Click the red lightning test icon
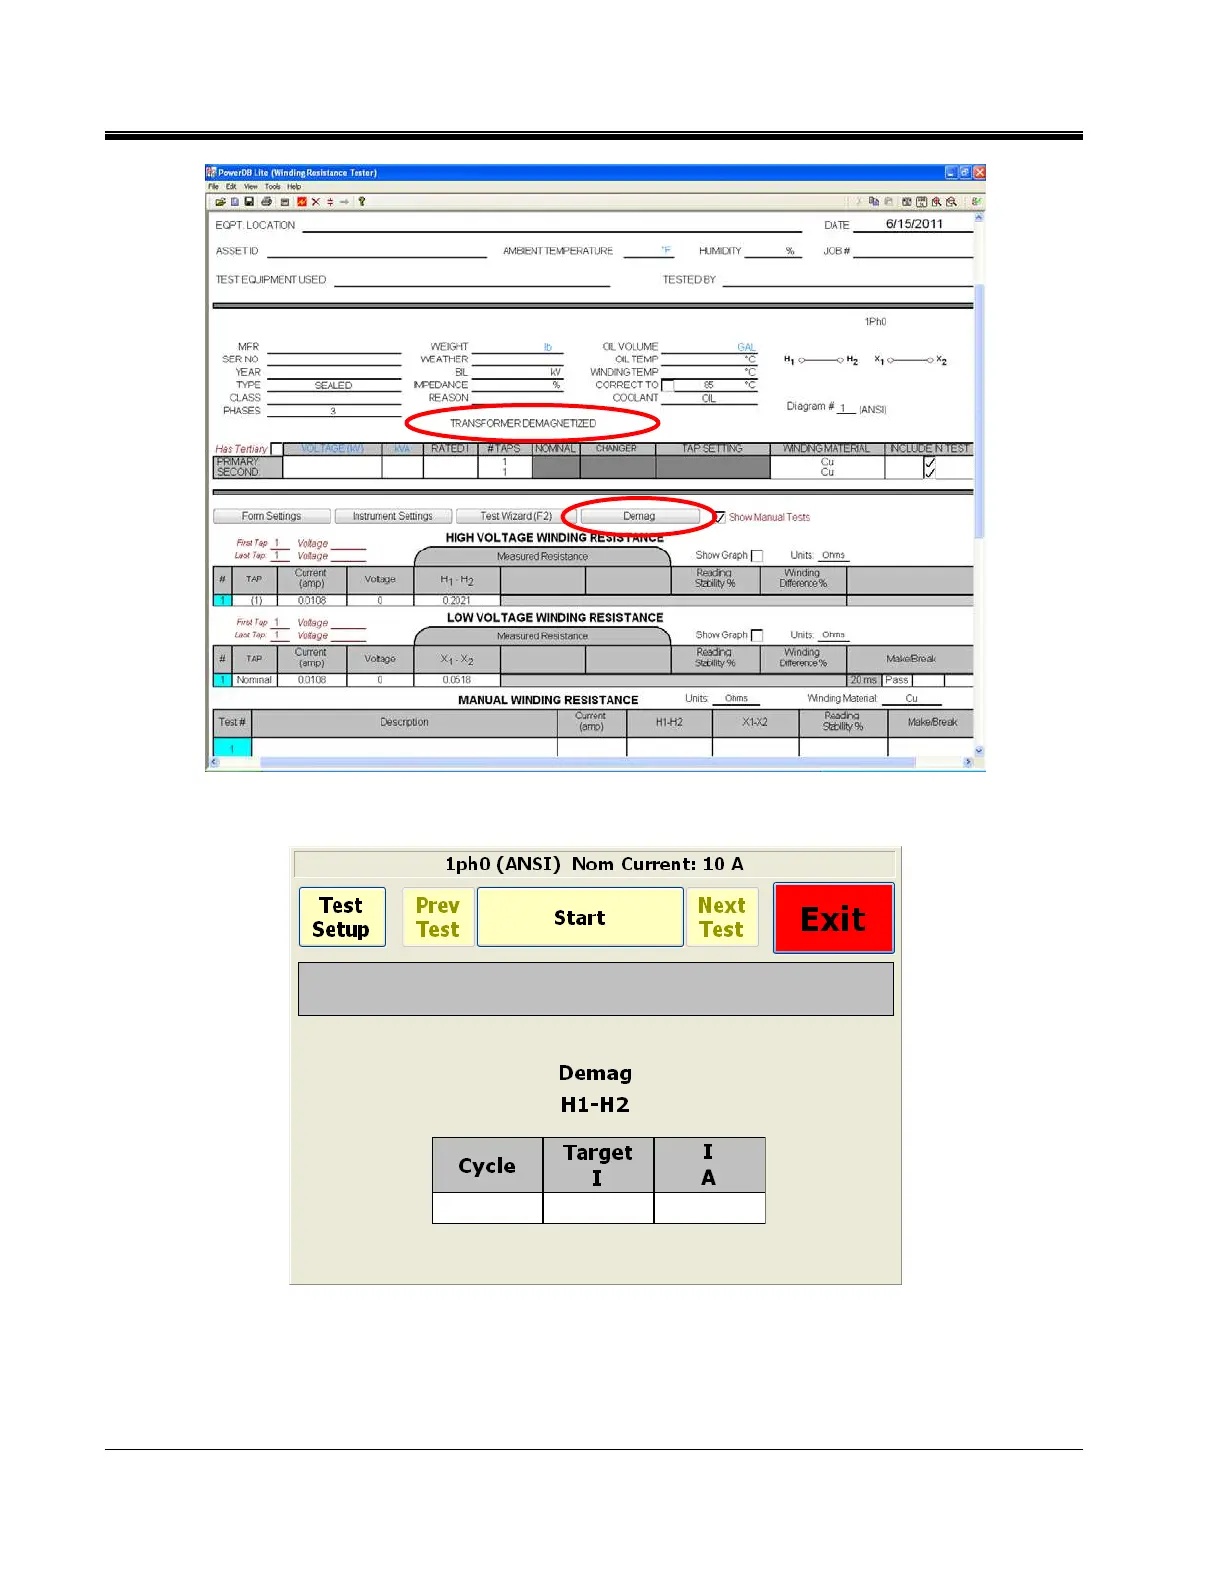 [301, 202]
